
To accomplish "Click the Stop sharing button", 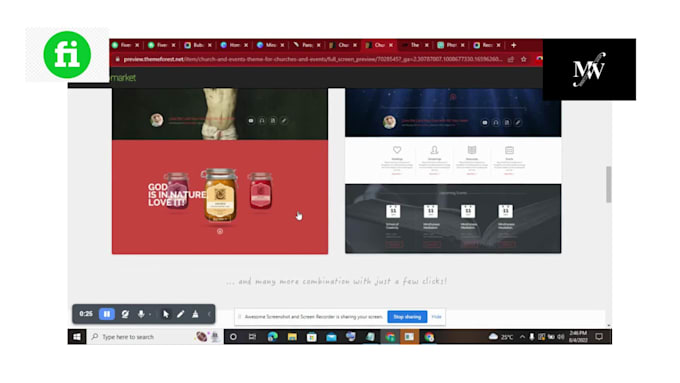I will click(x=407, y=317).
